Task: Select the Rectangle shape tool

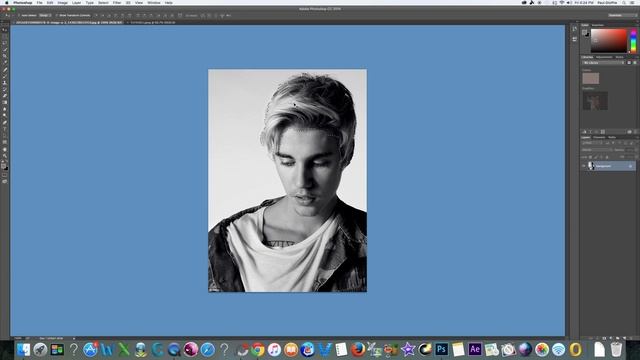Action: [x=5, y=142]
